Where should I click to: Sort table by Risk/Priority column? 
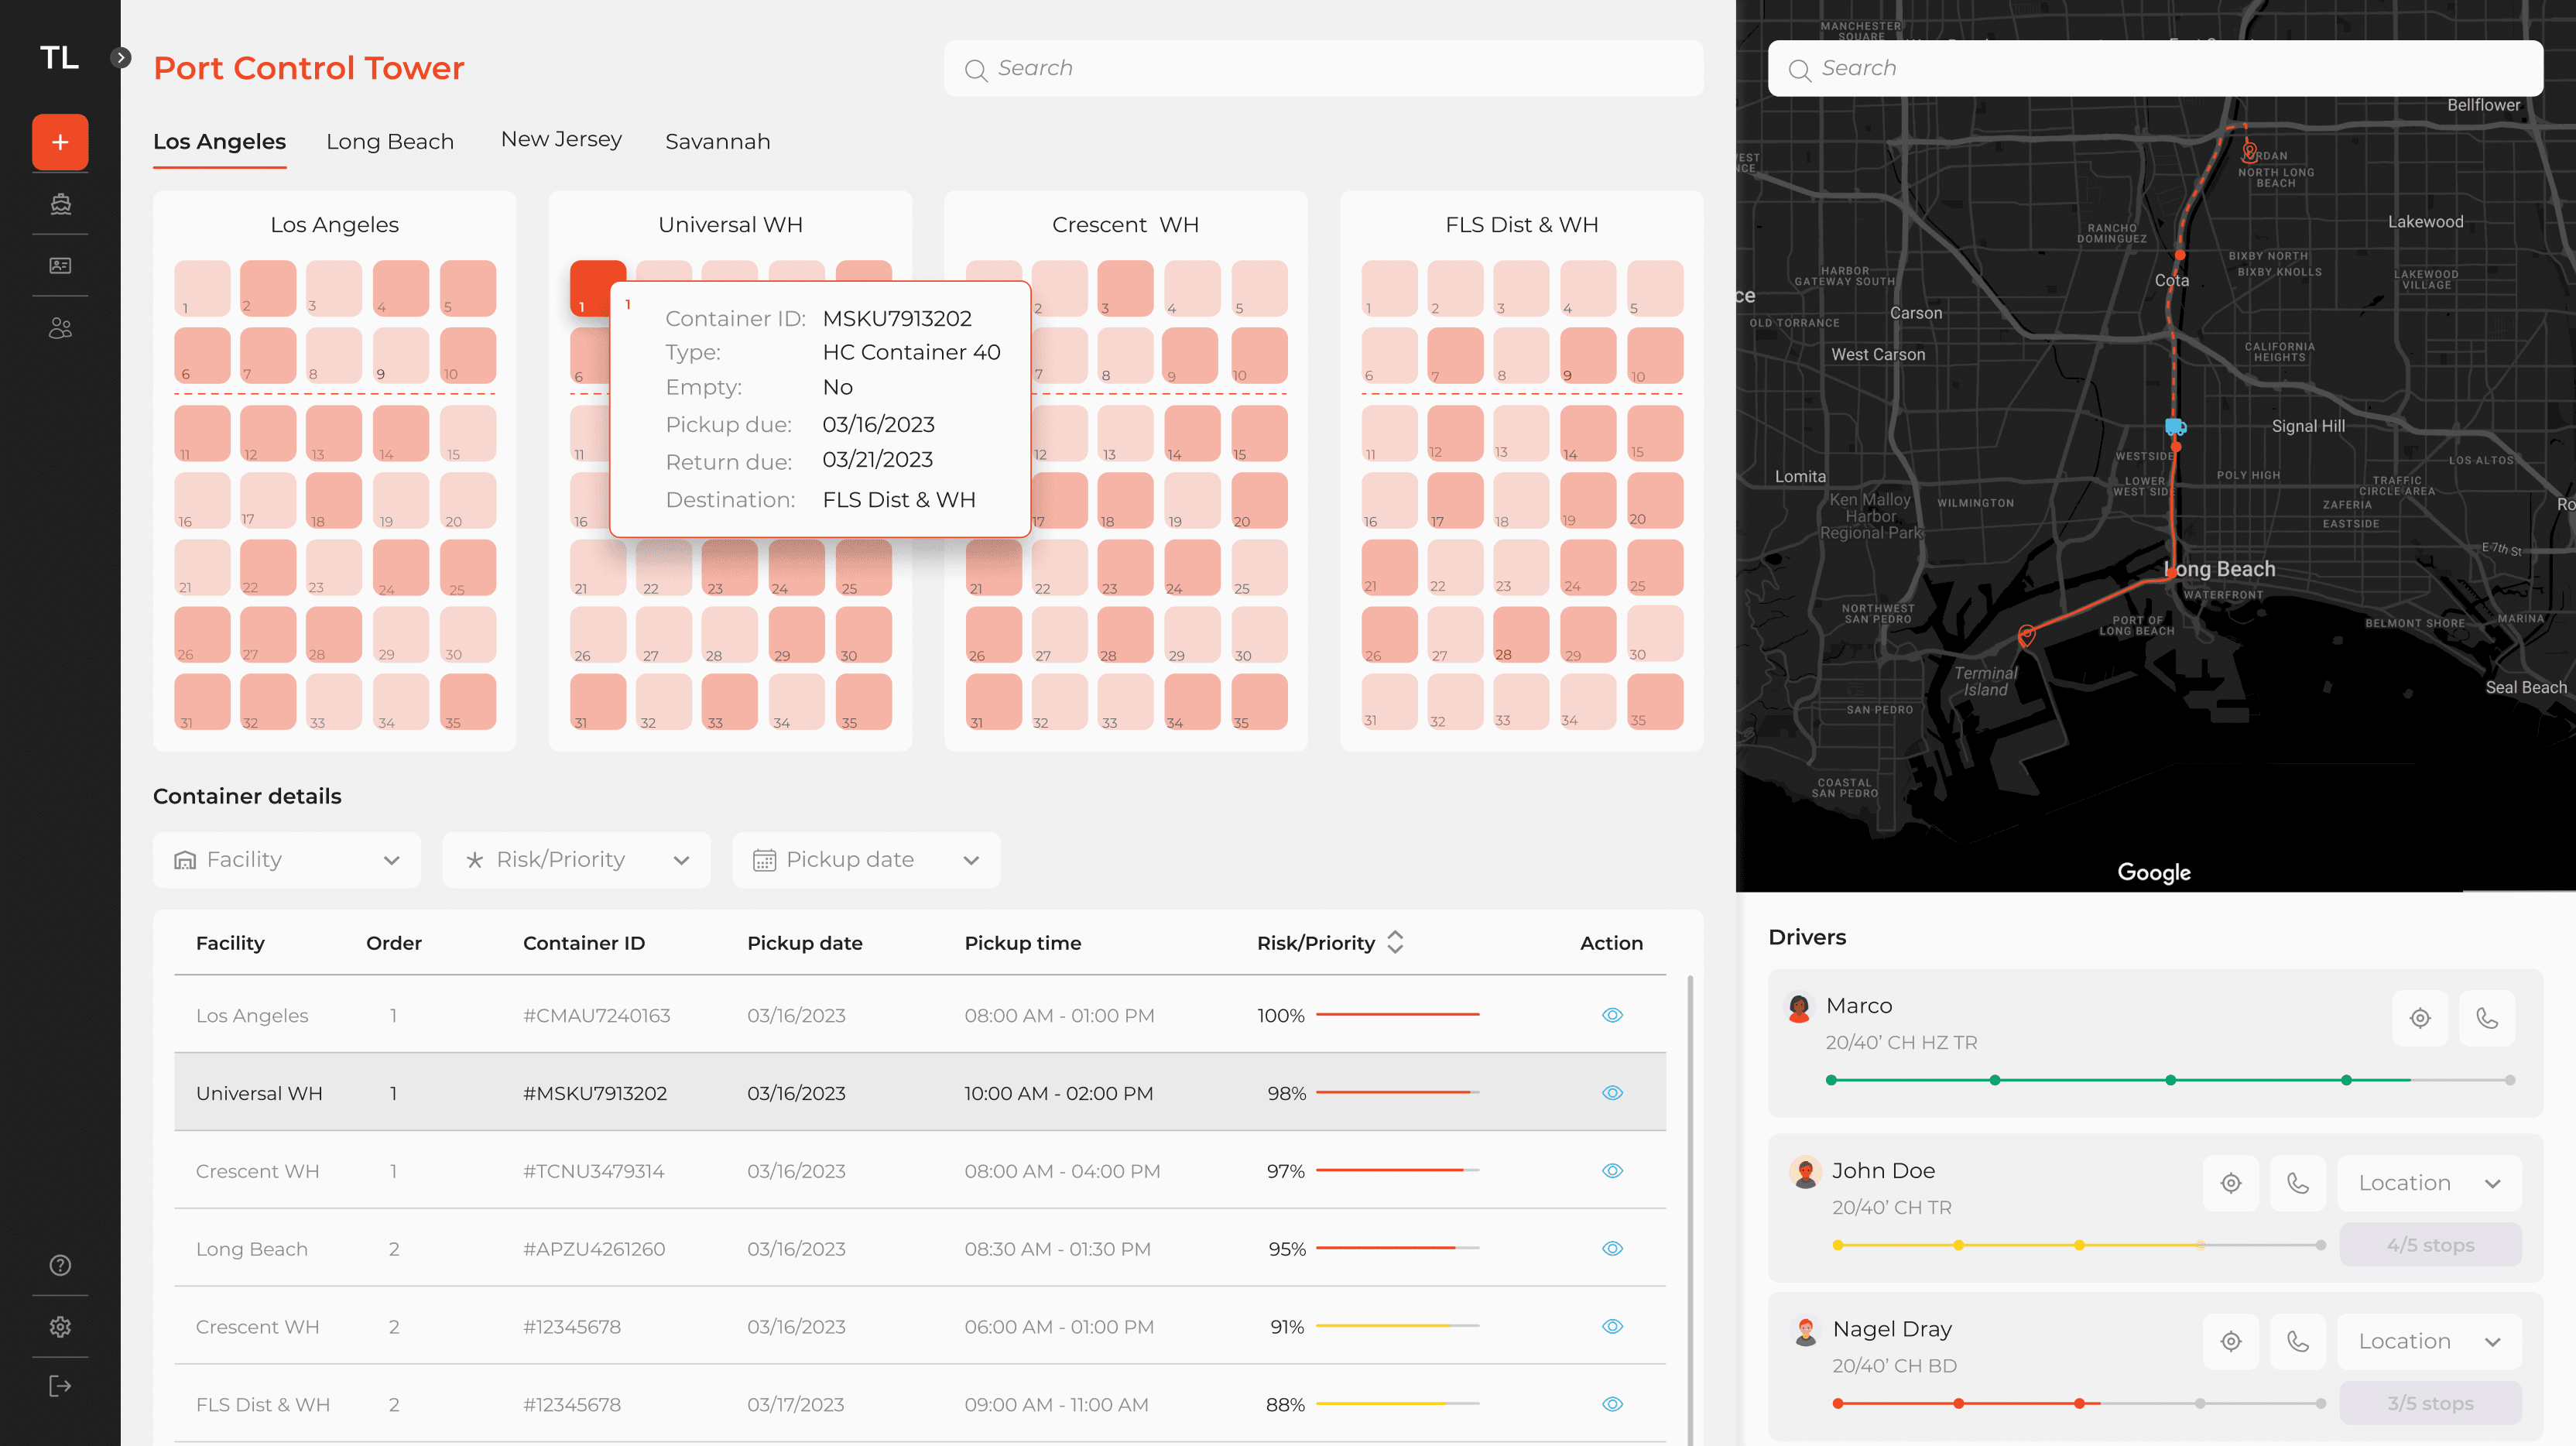[x=1395, y=942]
